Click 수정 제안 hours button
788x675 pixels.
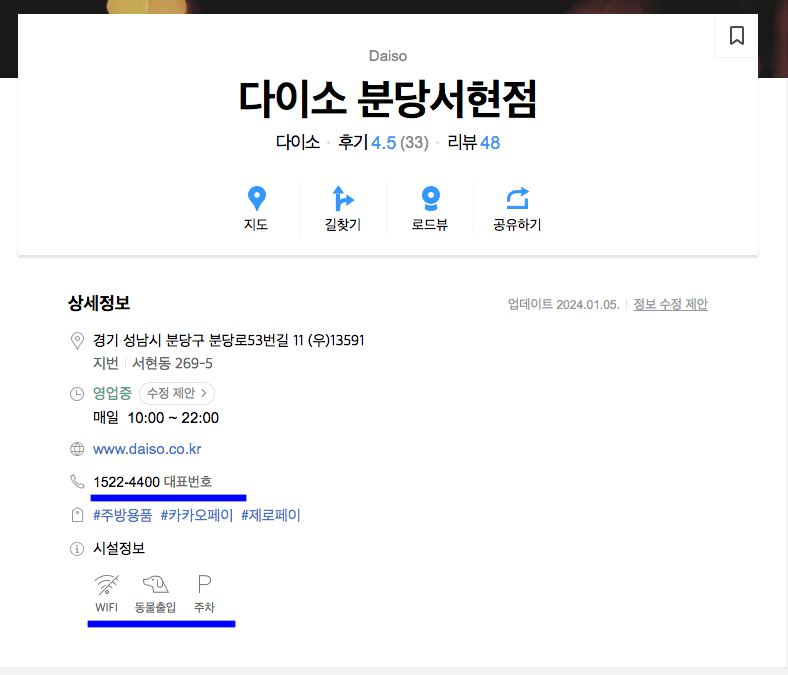(x=177, y=393)
